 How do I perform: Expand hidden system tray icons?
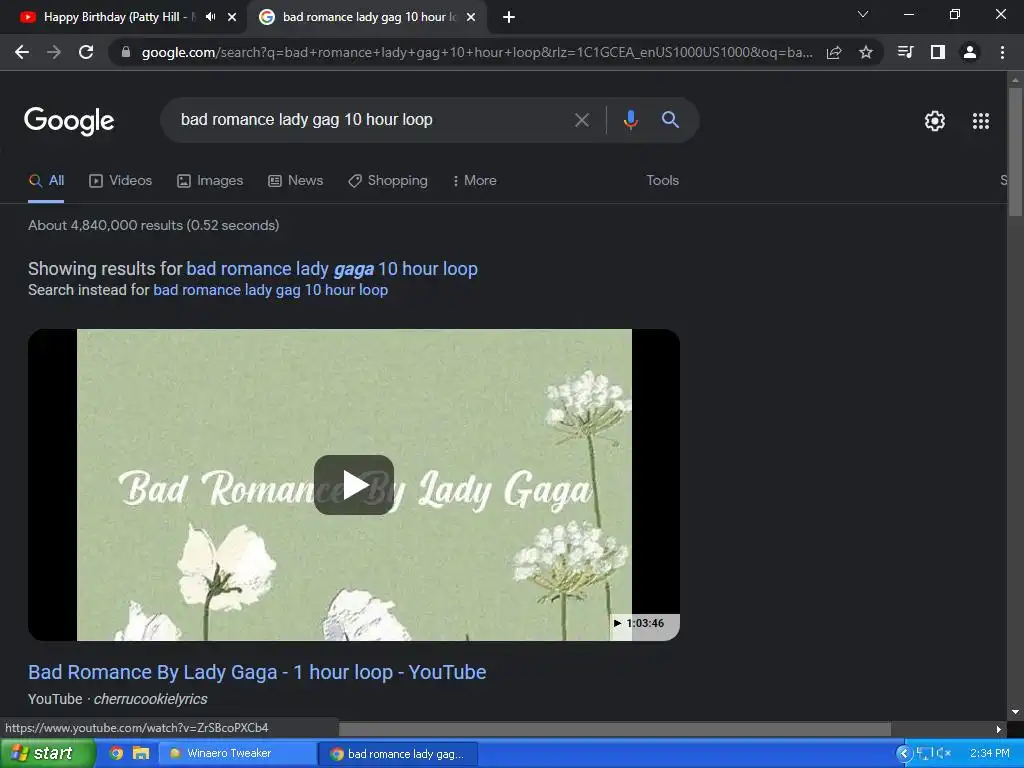904,754
